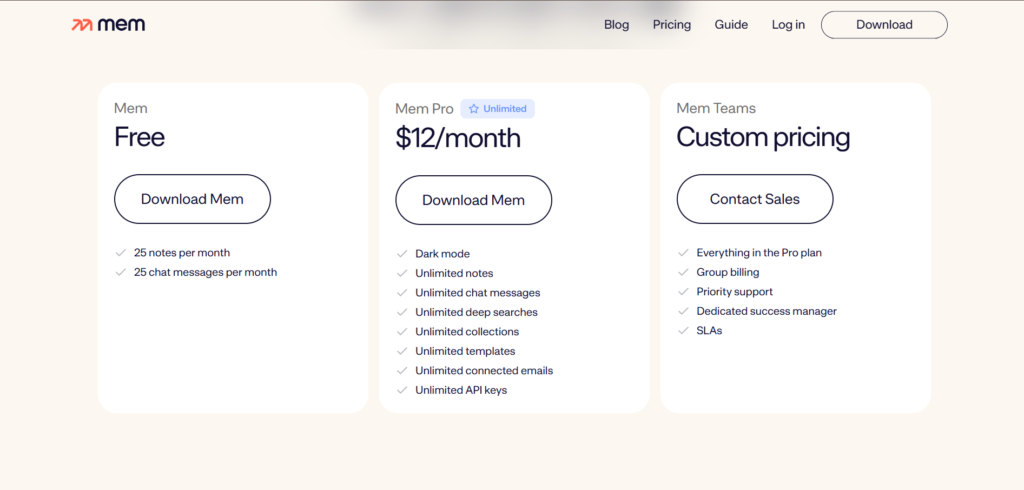Click "Everything in the Pro plan" text
The height and width of the screenshot is (490, 1024).
point(759,253)
